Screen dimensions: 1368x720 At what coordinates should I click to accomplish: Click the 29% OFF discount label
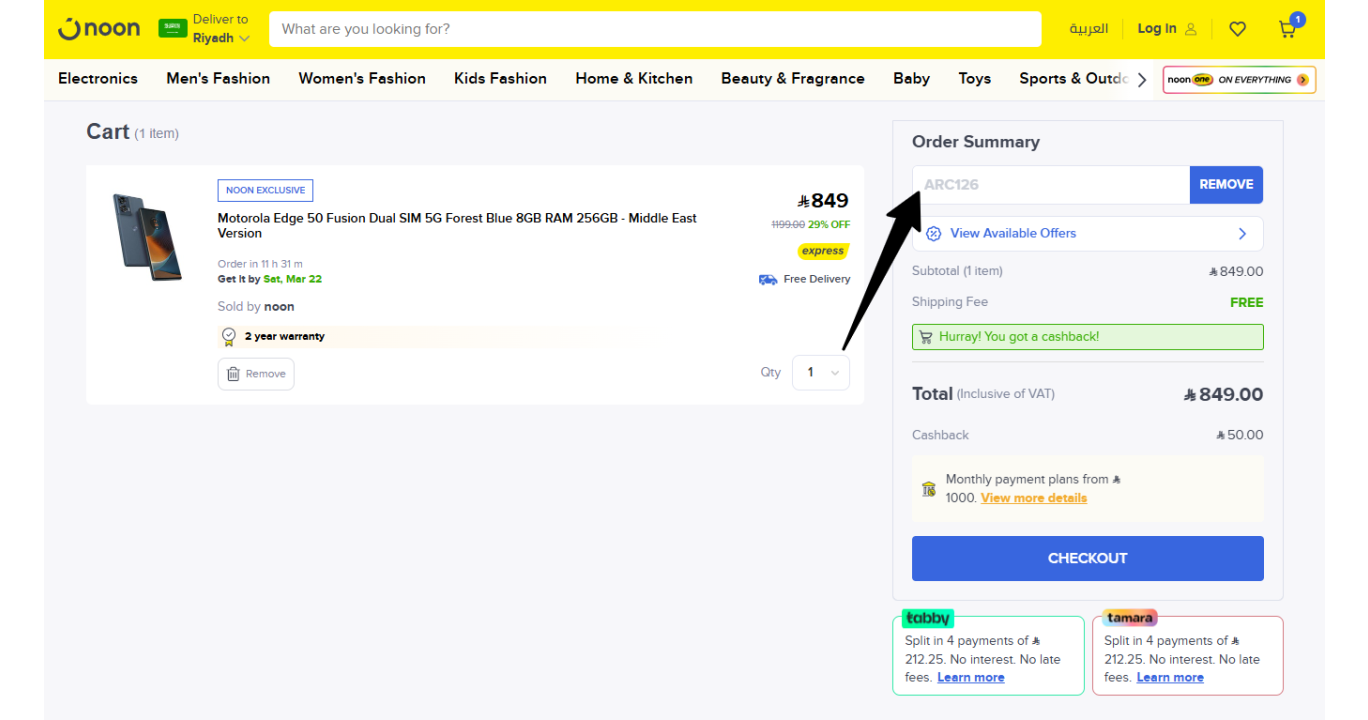point(829,225)
